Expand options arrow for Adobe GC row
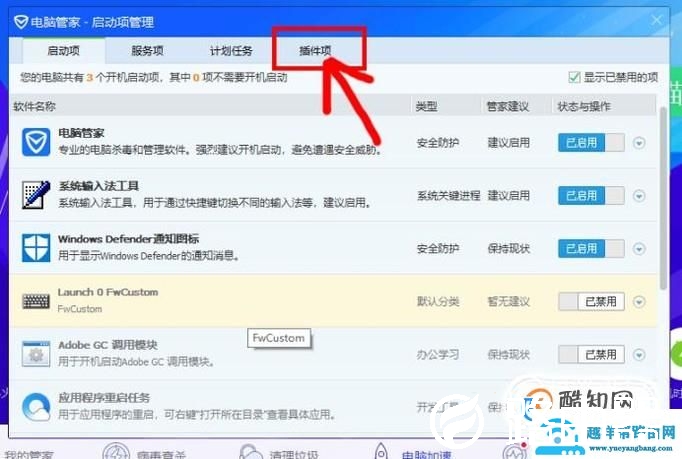 pos(639,355)
